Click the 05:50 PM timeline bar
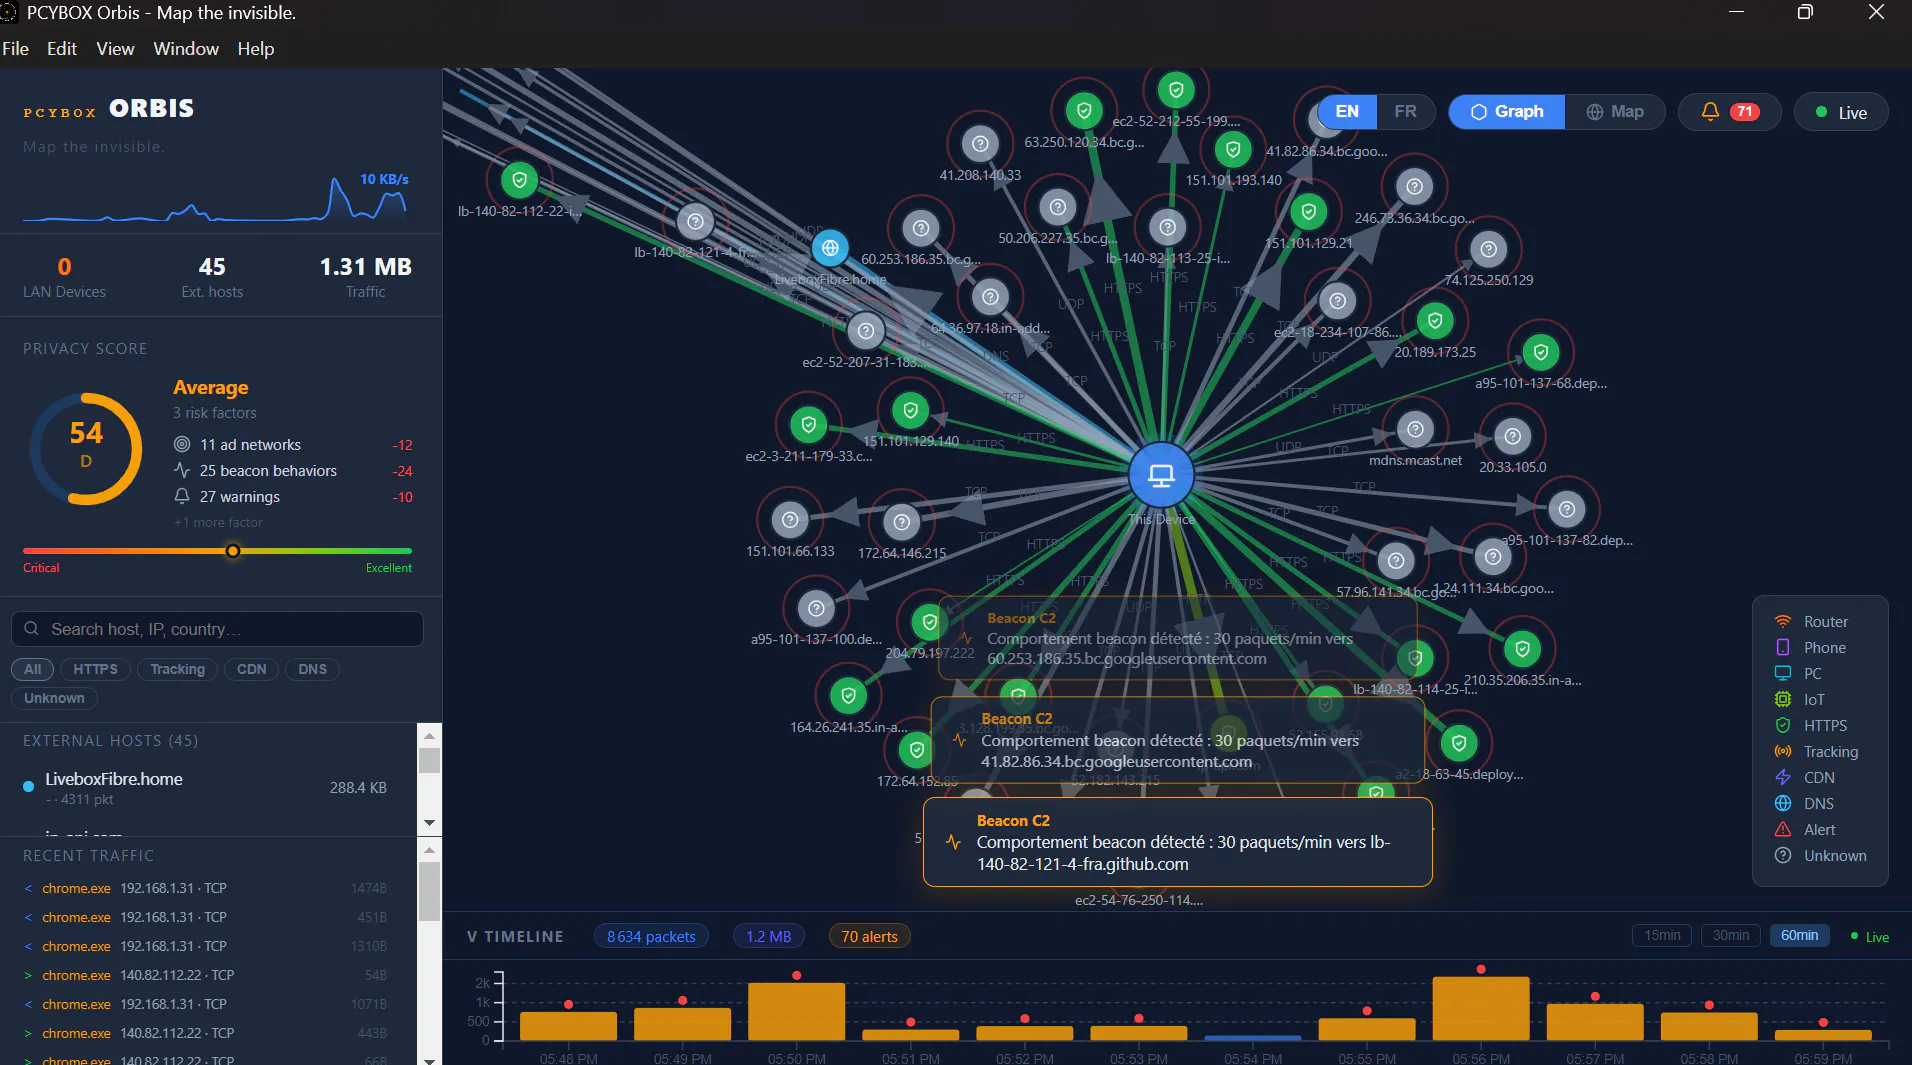 pyautogui.click(x=796, y=1011)
